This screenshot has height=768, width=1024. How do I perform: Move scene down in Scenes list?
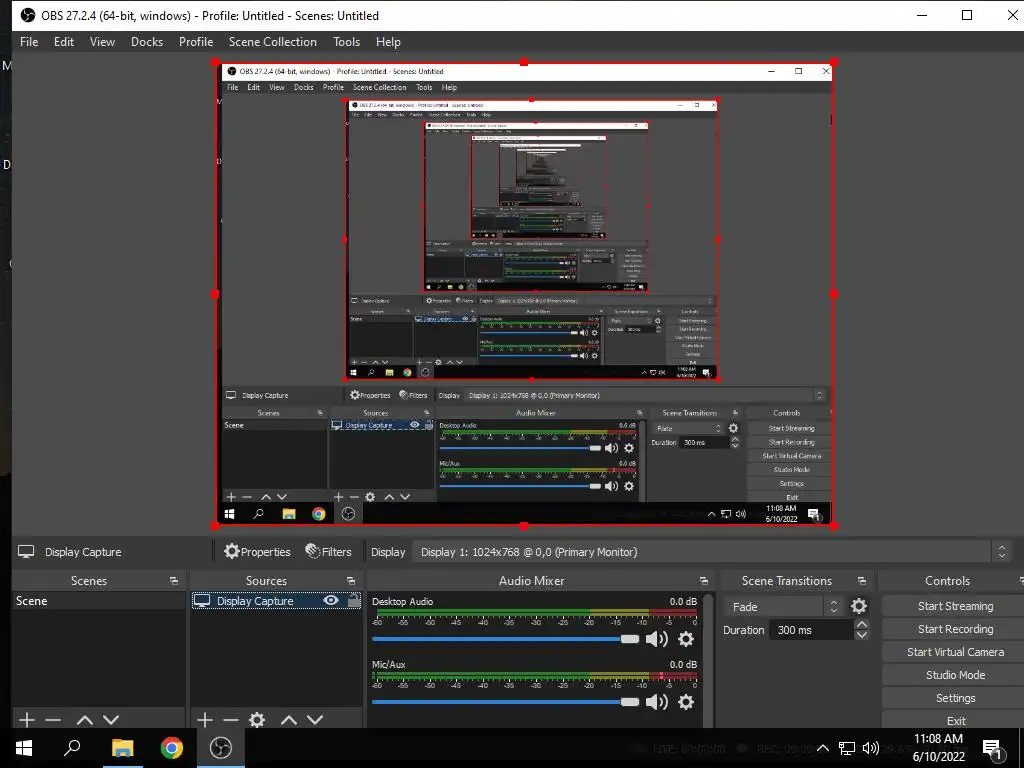click(x=111, y=720)
